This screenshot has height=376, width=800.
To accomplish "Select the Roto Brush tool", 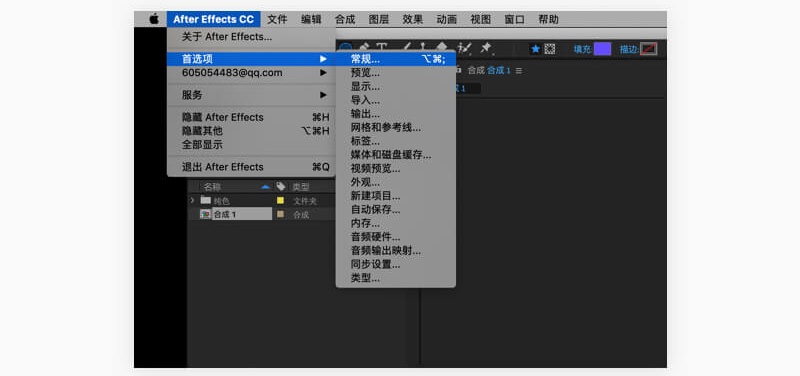I will [464, 48].
